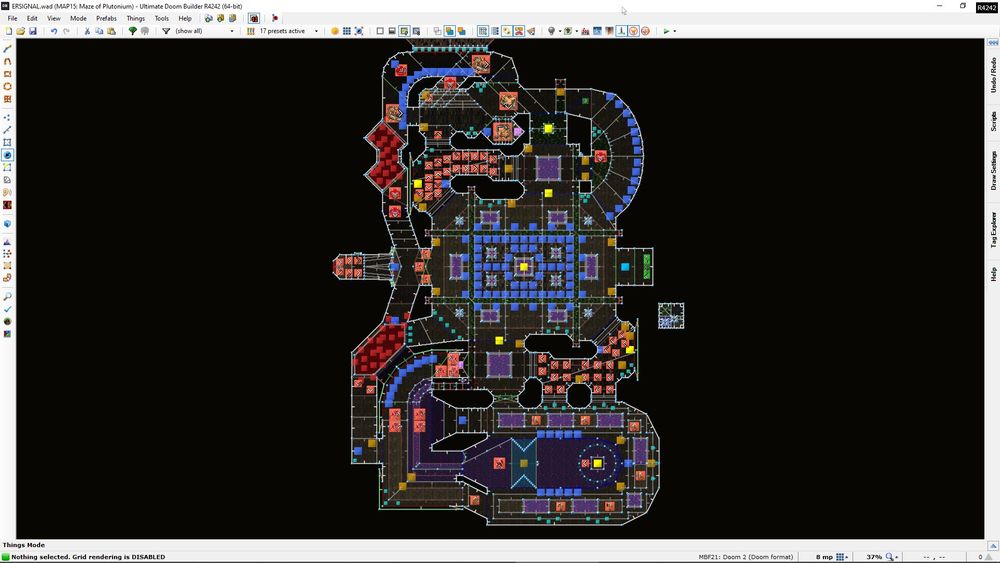
Task: Click the green tree prefab icon
Action: 132,31
